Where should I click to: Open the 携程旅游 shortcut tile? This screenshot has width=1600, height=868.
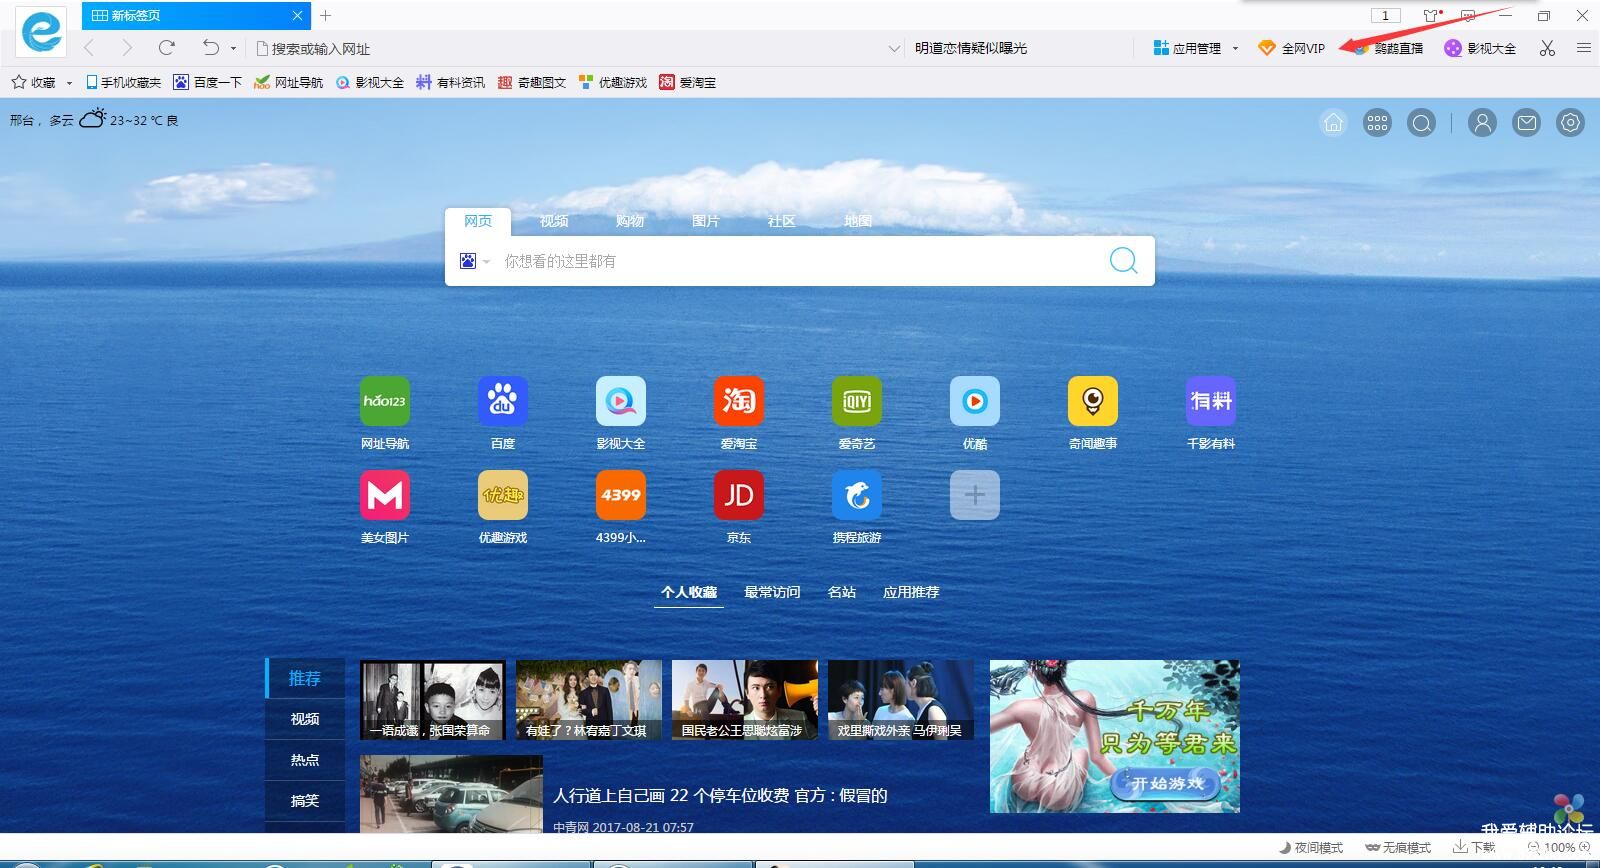(857, 495)
